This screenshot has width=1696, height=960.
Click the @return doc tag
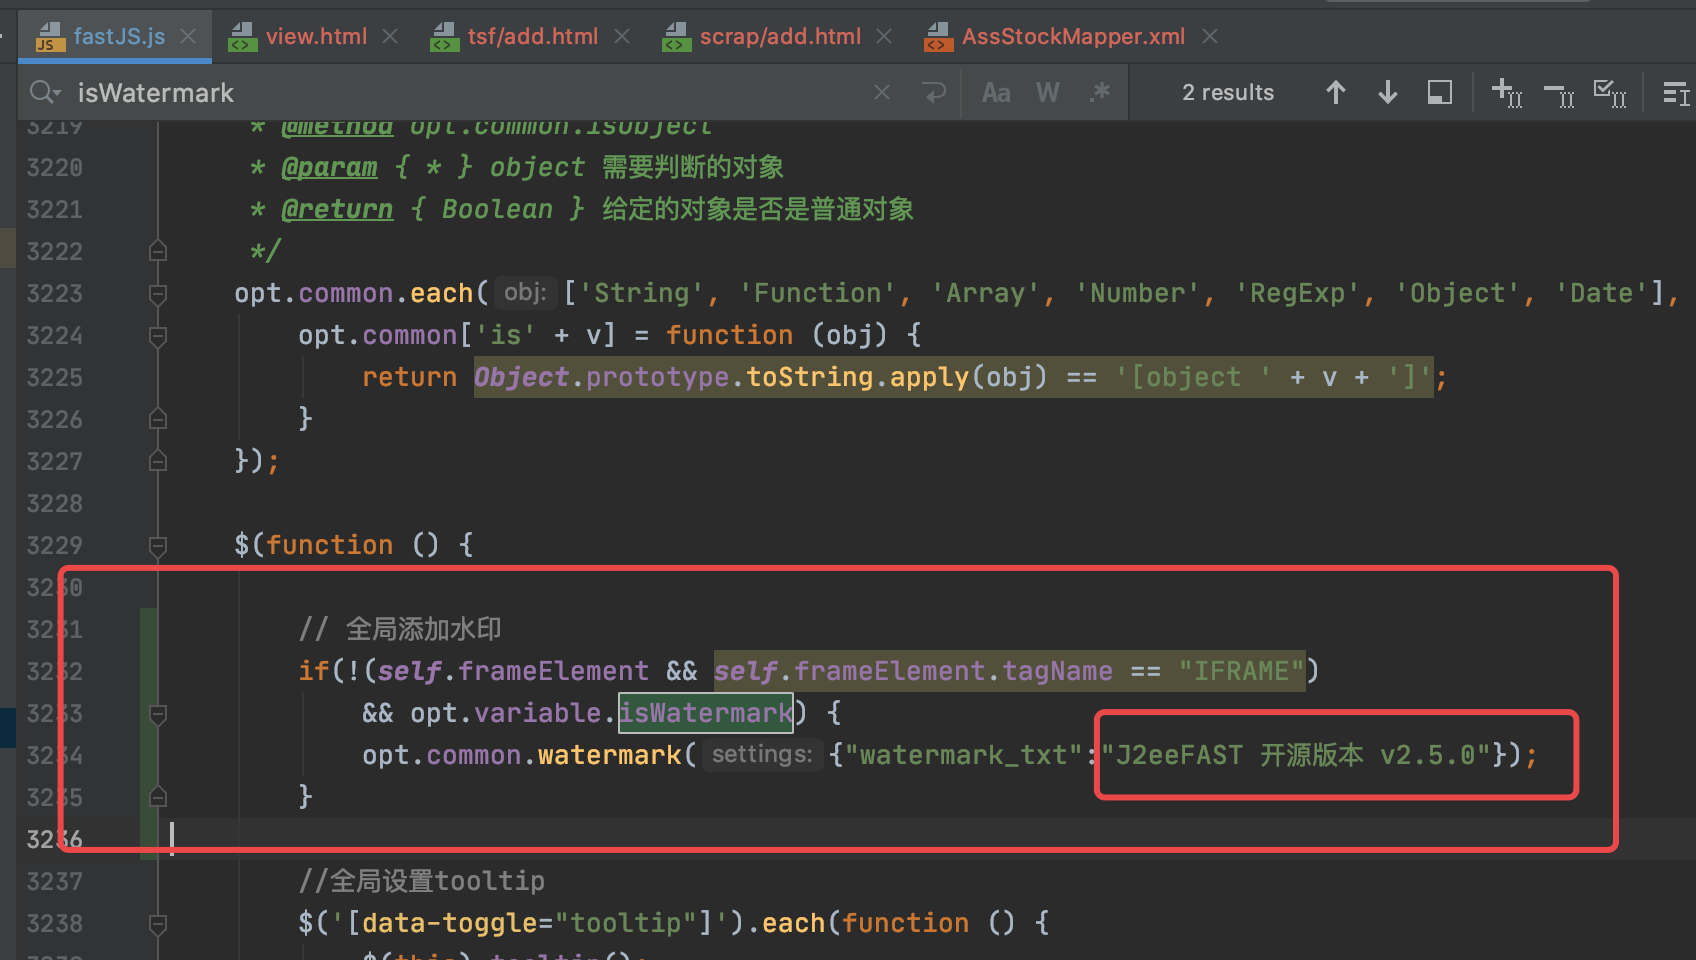tap(337, 210)
